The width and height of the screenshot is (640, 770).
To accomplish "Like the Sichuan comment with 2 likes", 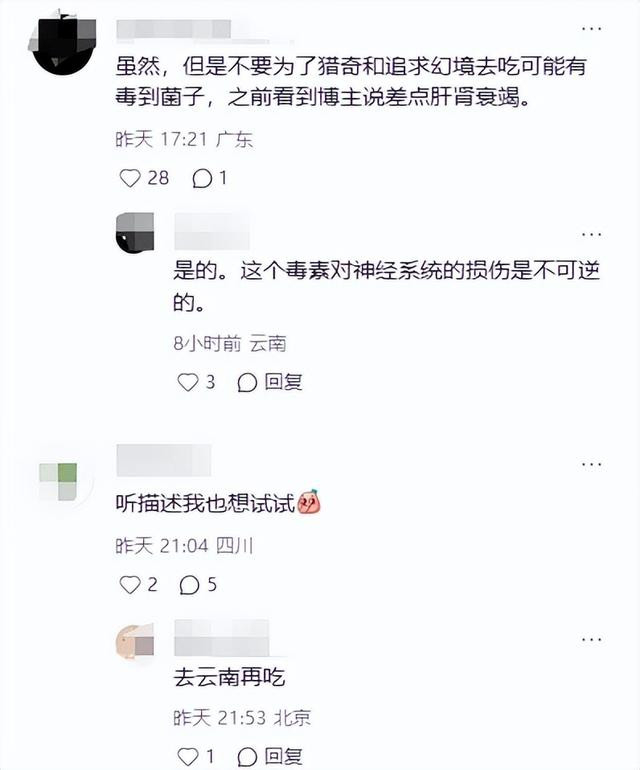I will [x=130, y=585].
